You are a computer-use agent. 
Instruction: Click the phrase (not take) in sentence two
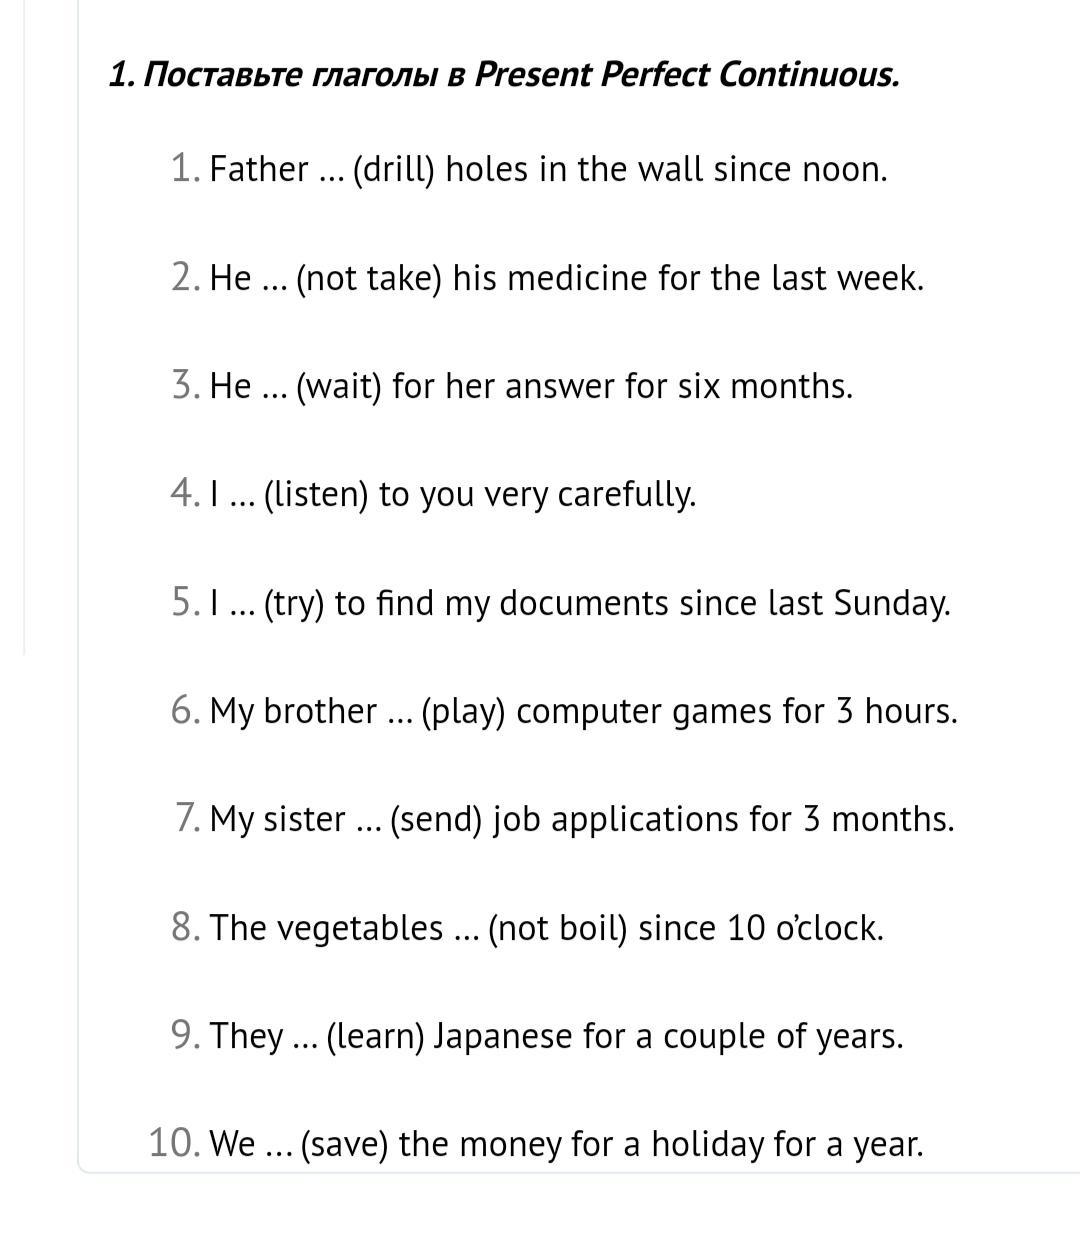369,278
